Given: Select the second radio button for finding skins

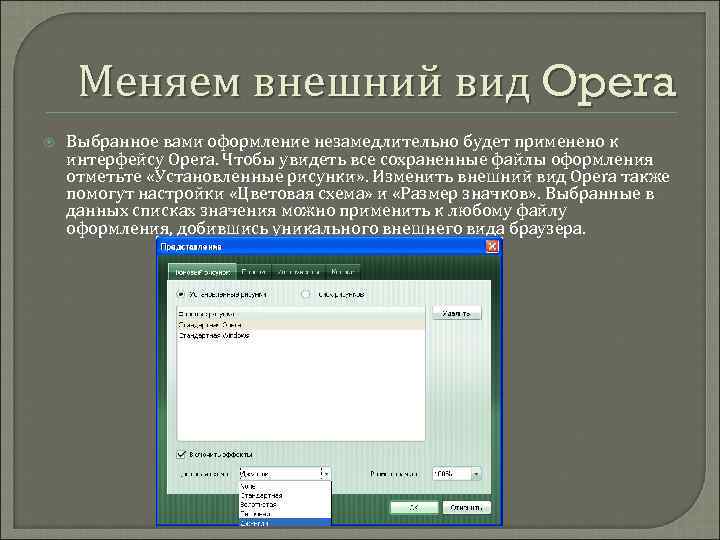Looking at the screenshot, I should [306, 294].
